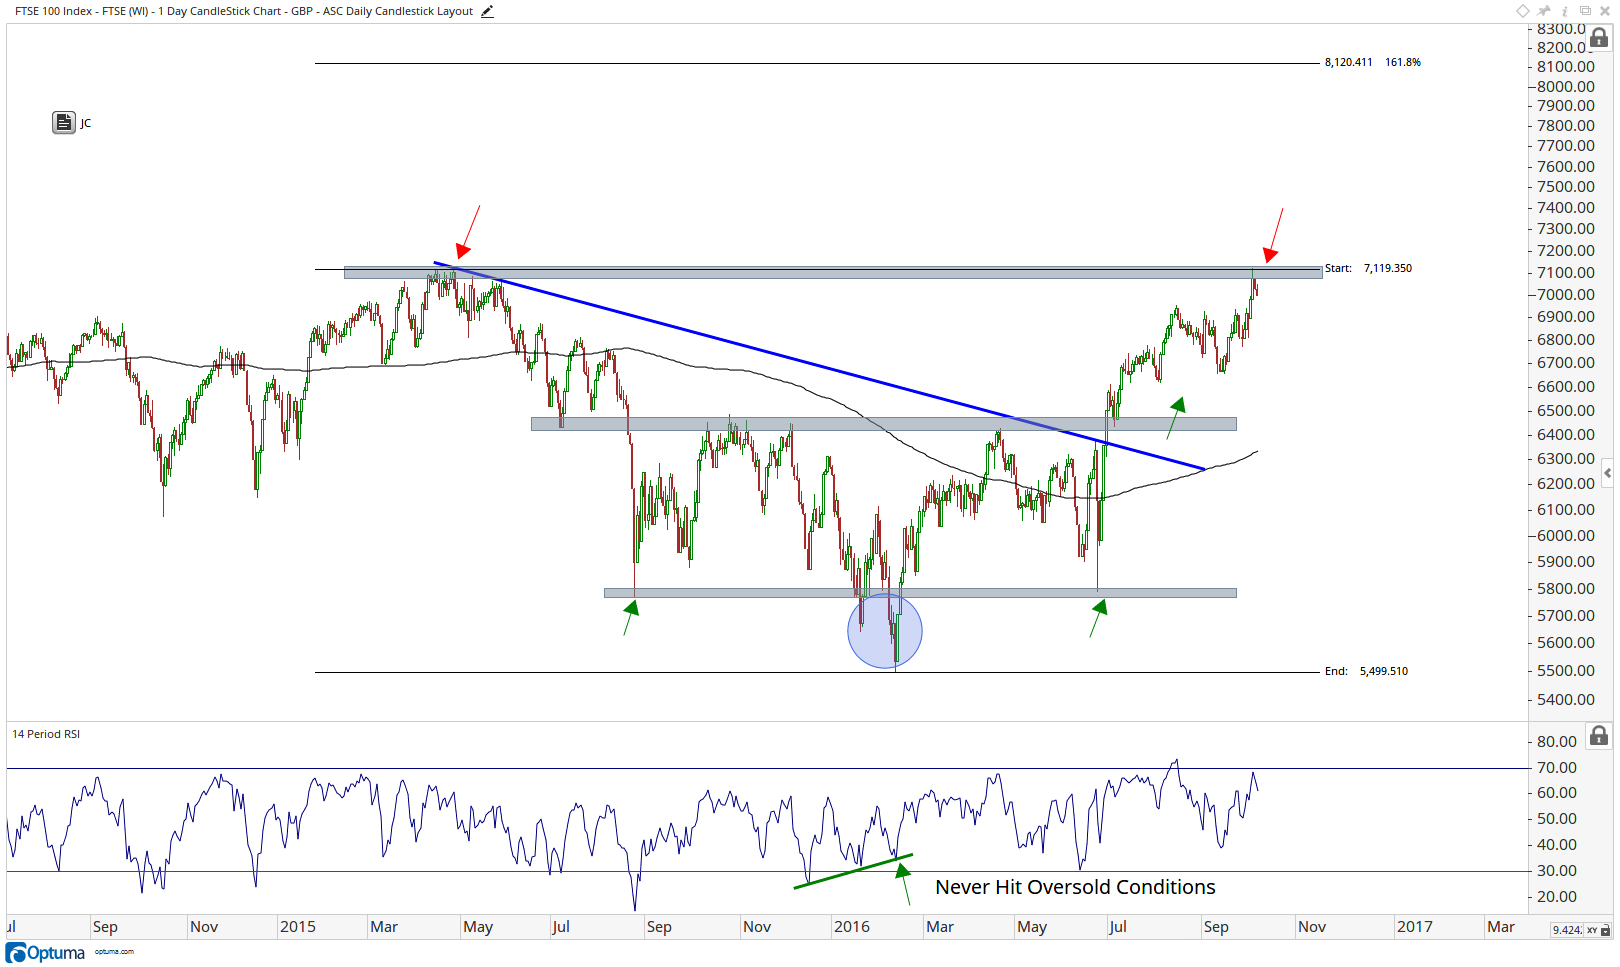
Task: Click the Optuma logo
Action: [46, 952]
